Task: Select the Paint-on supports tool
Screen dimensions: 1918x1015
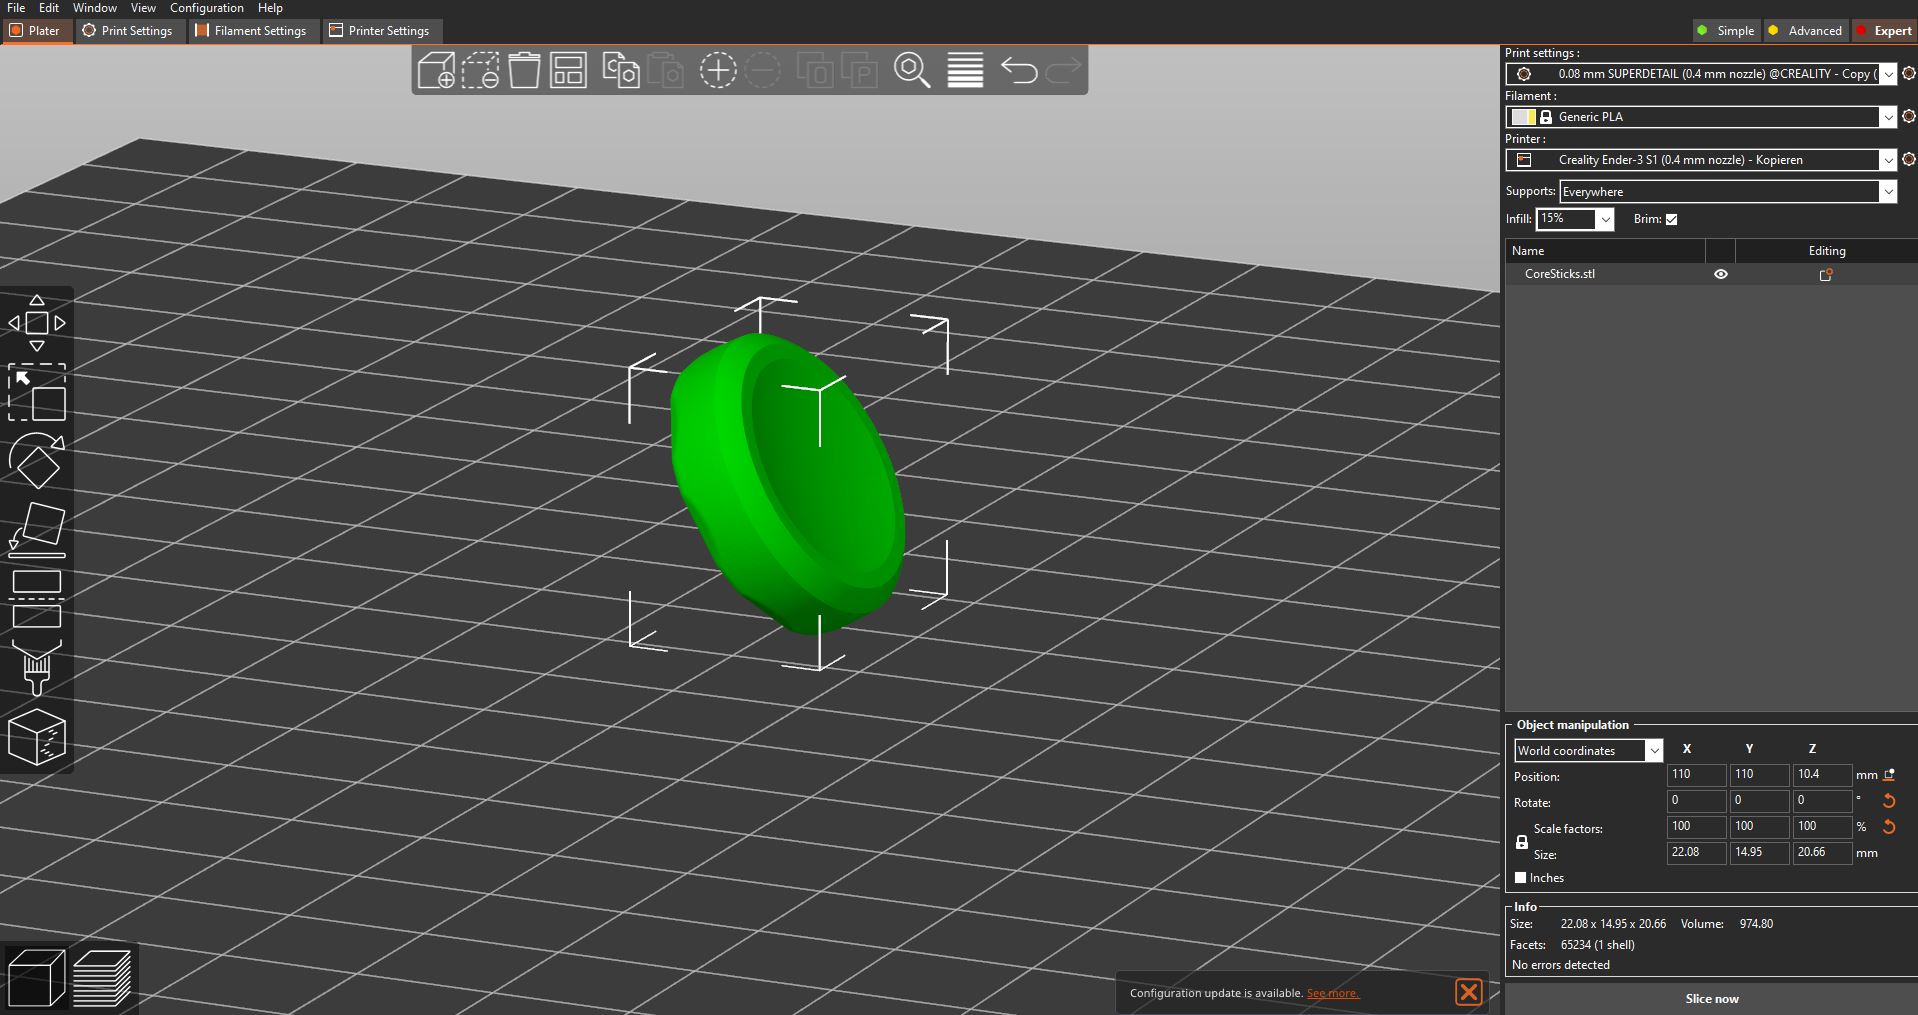Action: click(x=37, y=668)
